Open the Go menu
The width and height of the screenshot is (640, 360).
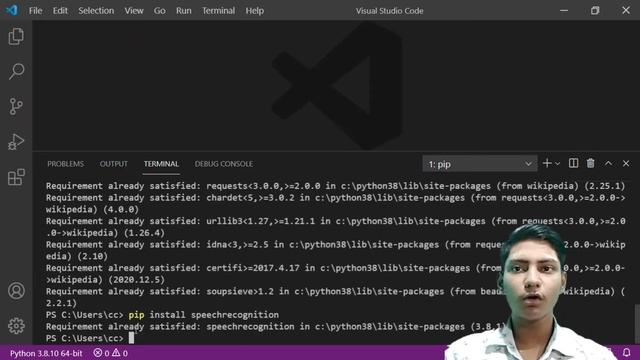click(x=159, y=11)
